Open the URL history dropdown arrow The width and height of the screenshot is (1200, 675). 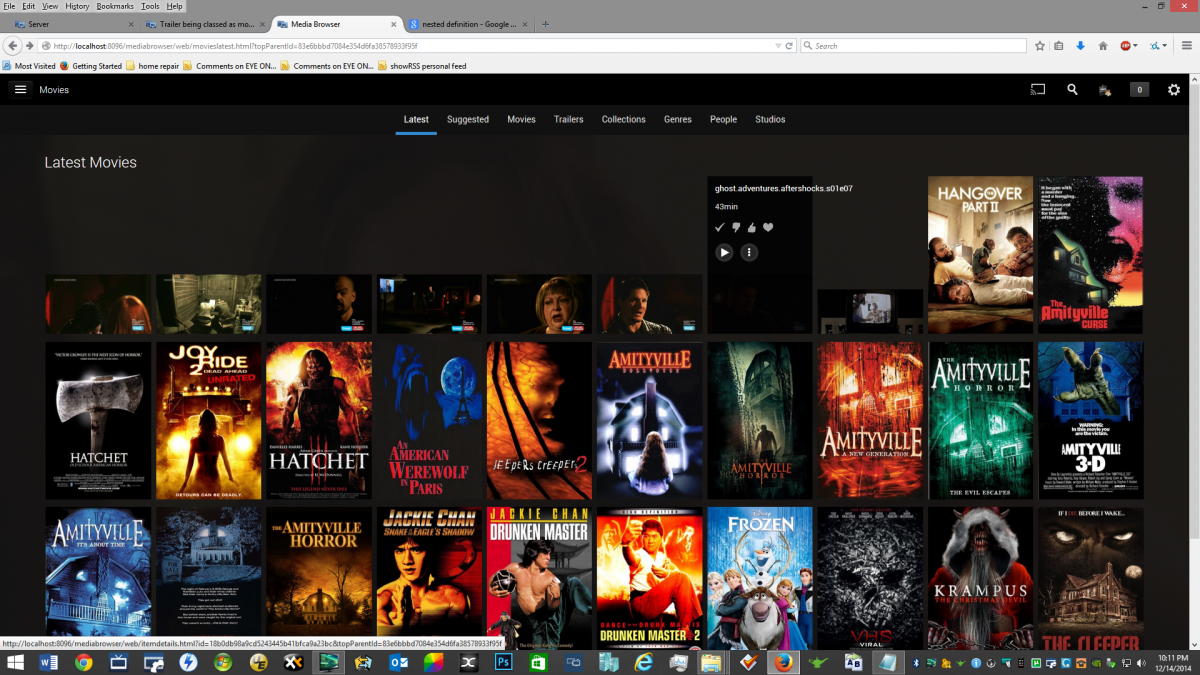coord(778,46)
